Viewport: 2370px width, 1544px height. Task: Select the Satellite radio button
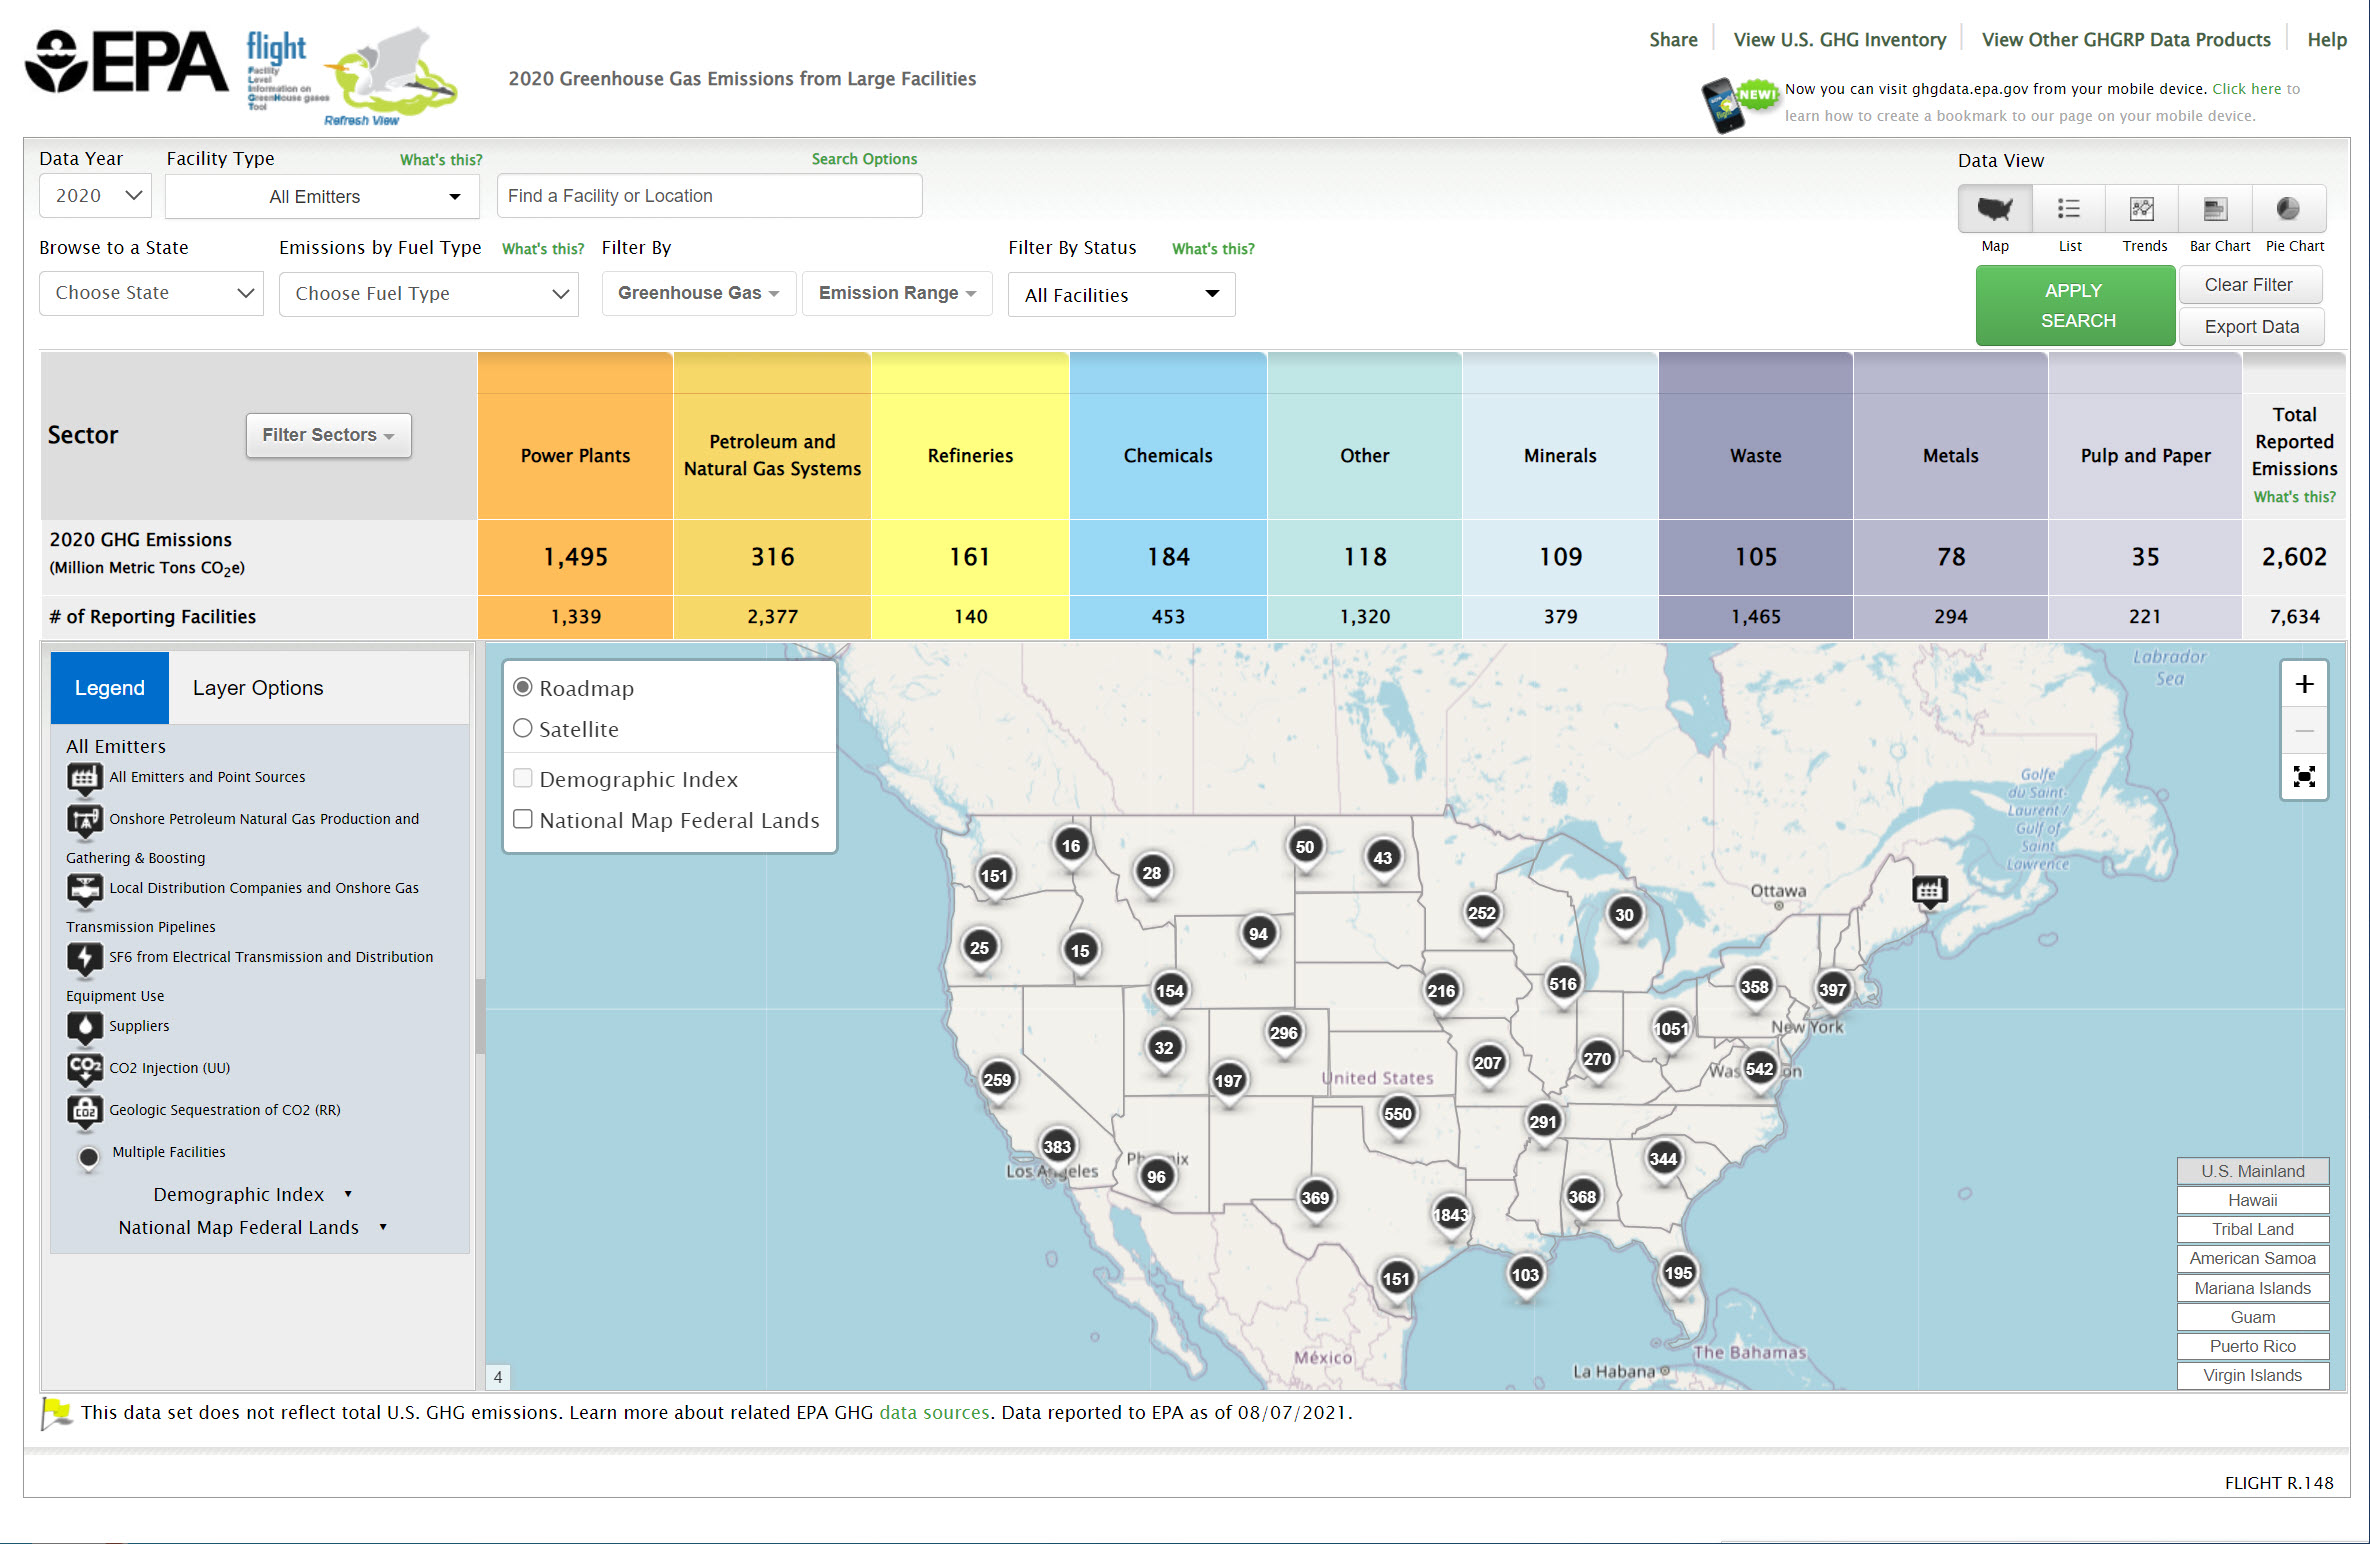523,729
